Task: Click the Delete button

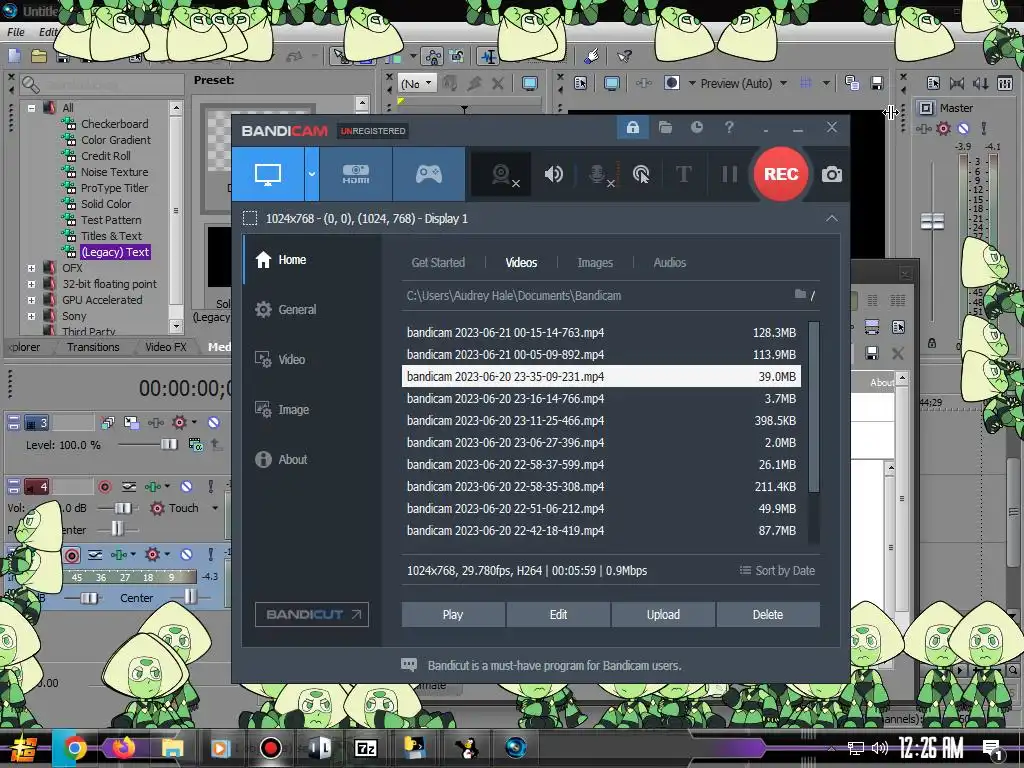Action: point(767,615)
